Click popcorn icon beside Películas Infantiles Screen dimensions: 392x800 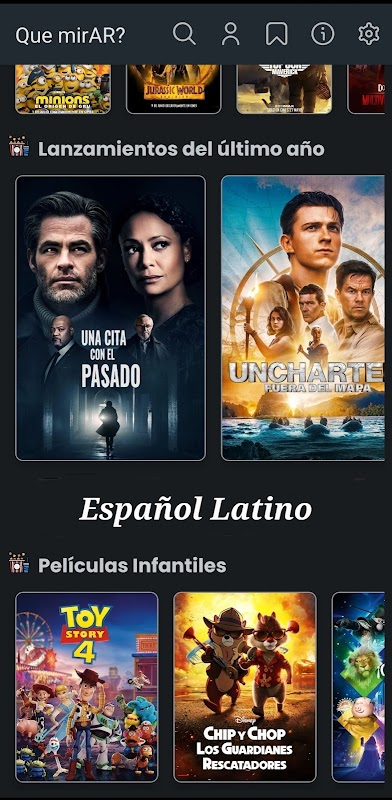[x=19, y=562]
